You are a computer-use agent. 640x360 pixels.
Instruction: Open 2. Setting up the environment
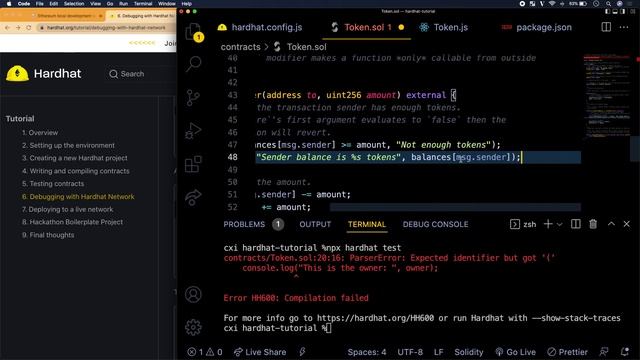tap(68, 145)
